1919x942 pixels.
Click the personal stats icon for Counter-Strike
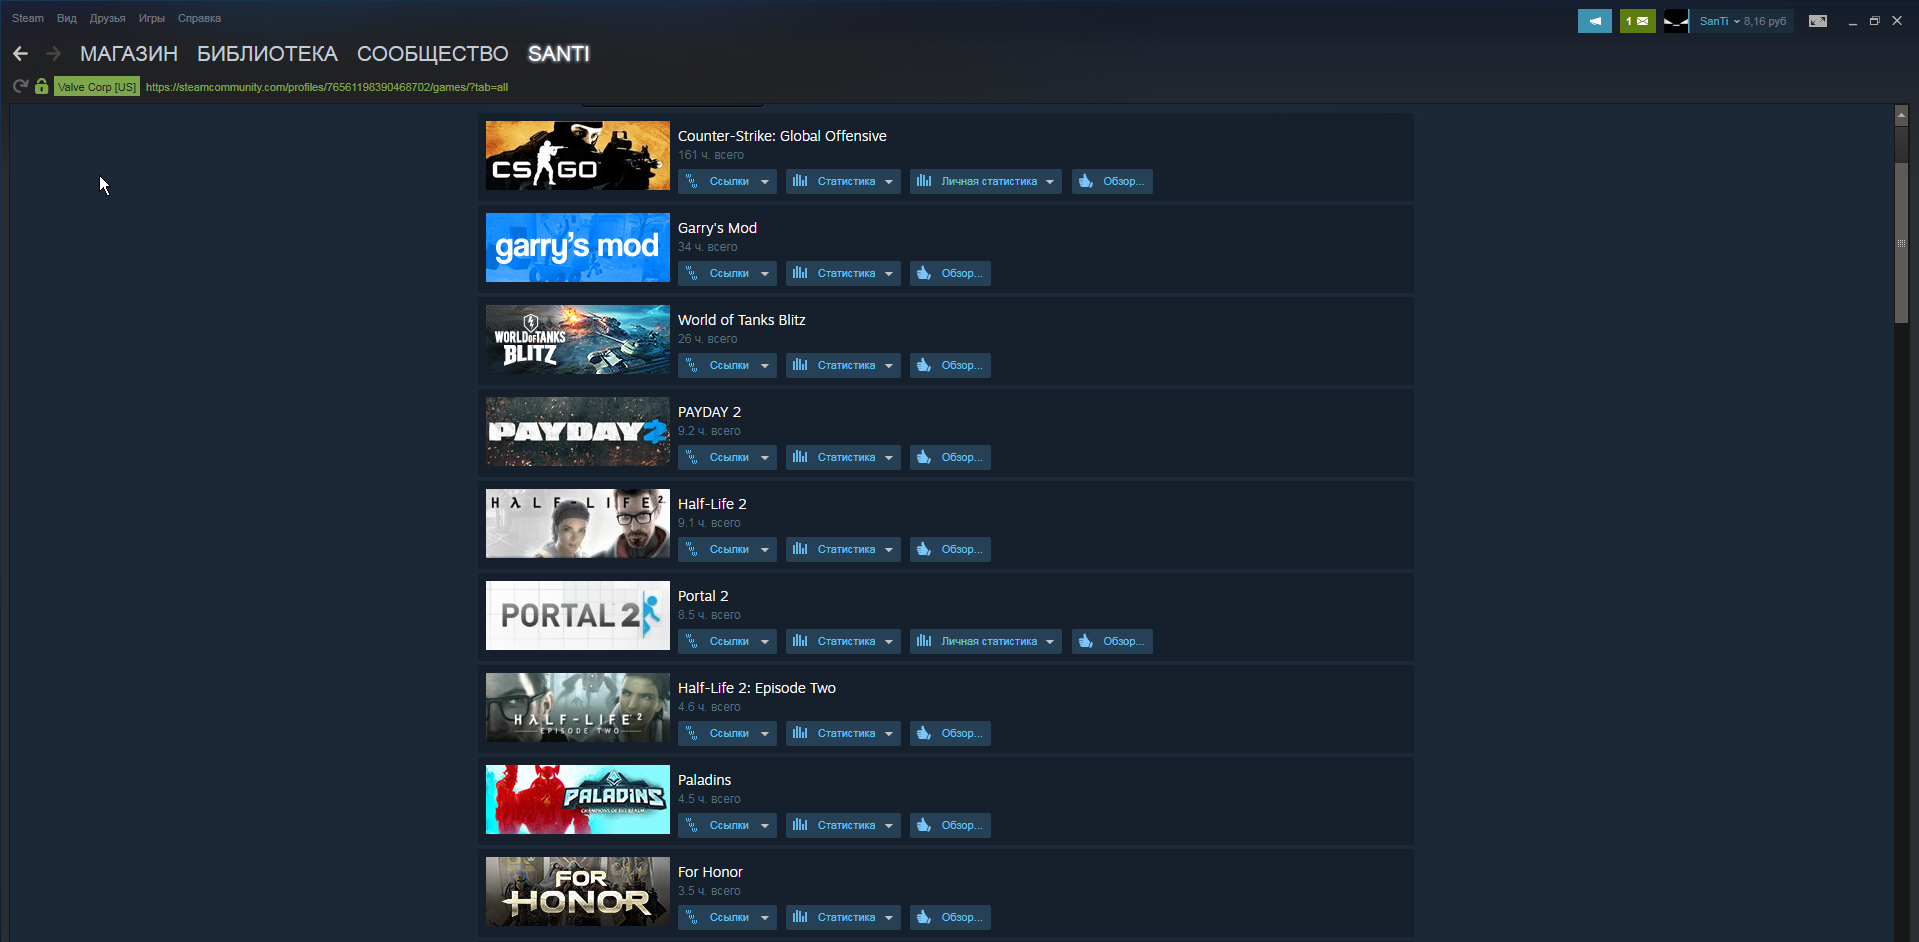[x=924, y=181]
